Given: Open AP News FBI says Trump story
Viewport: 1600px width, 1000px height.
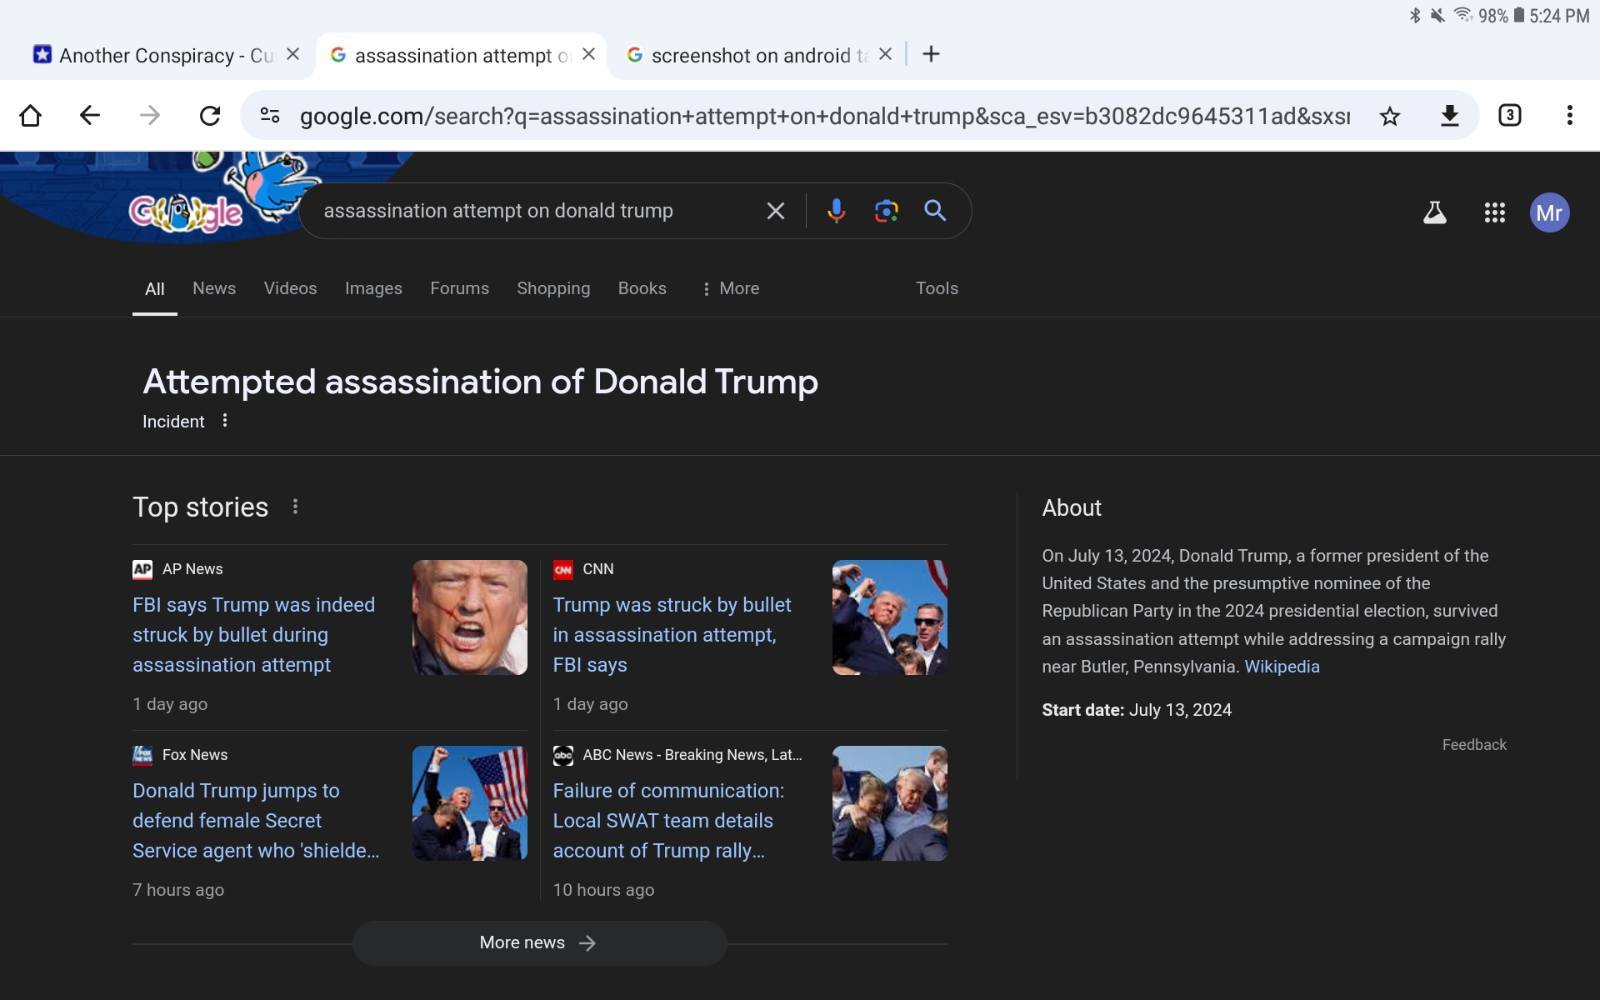Looking at the screenshot, I should [x=254, y=635].
